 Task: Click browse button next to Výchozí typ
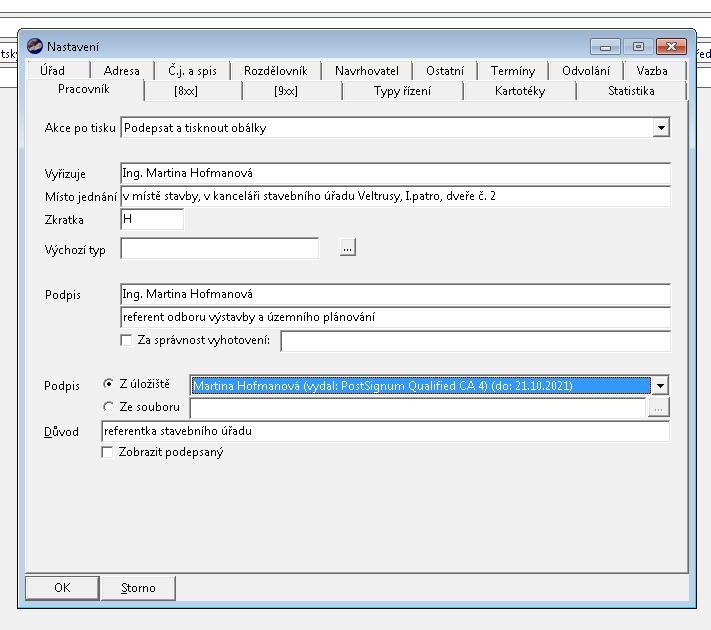coord(347,248)
